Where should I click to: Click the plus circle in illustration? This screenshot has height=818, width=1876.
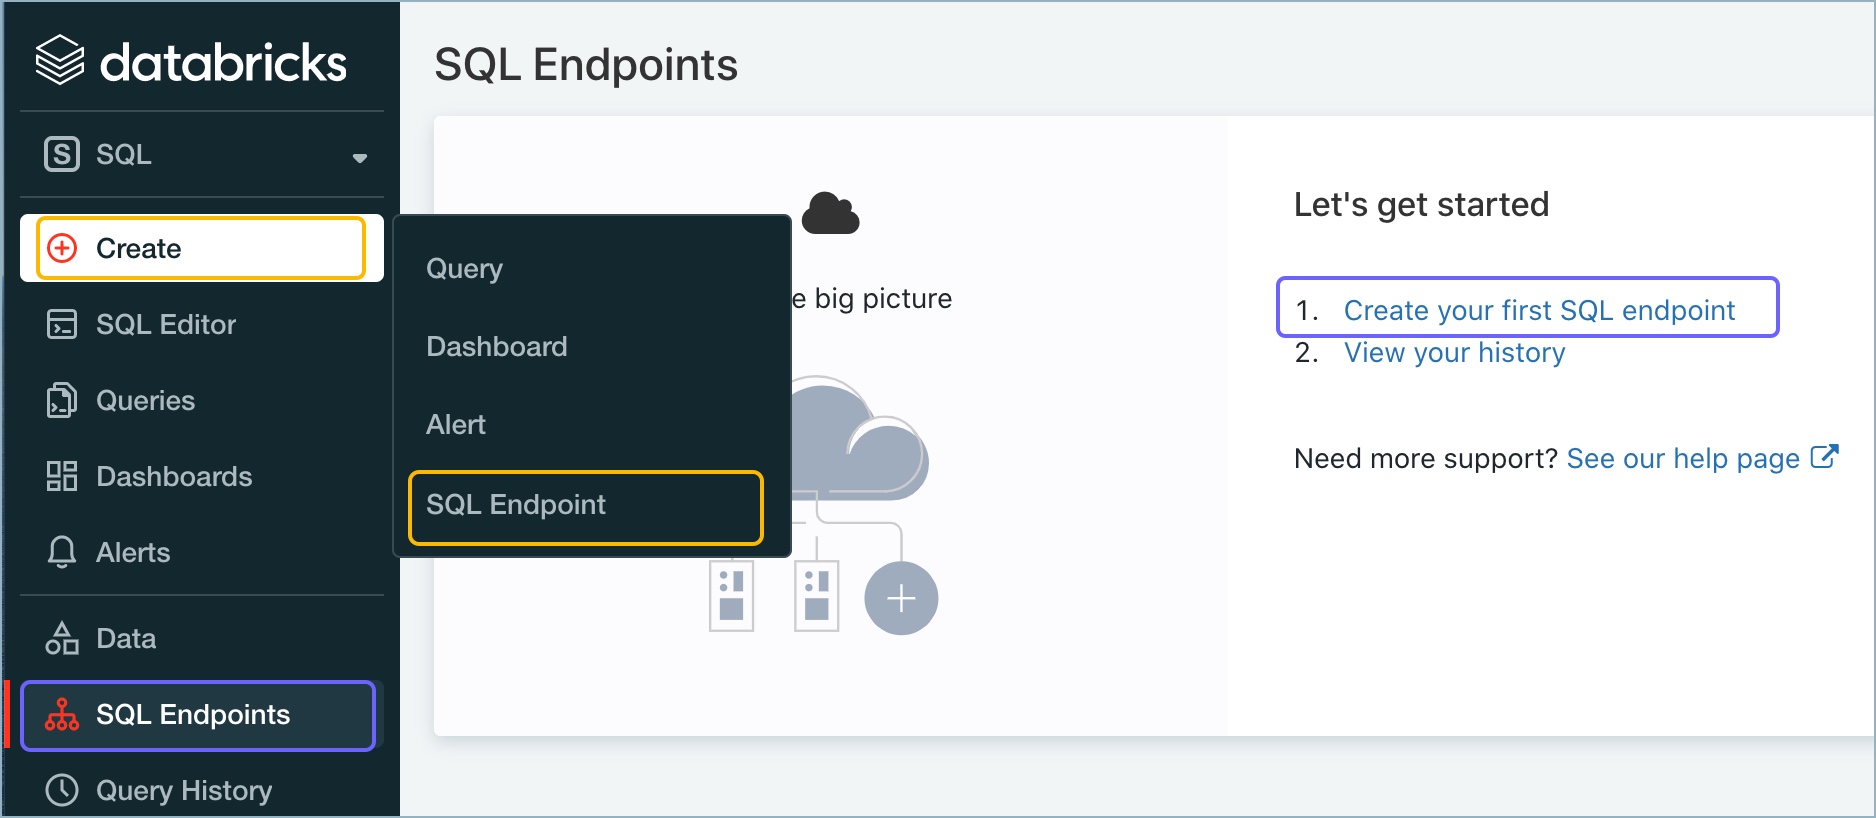901,598
